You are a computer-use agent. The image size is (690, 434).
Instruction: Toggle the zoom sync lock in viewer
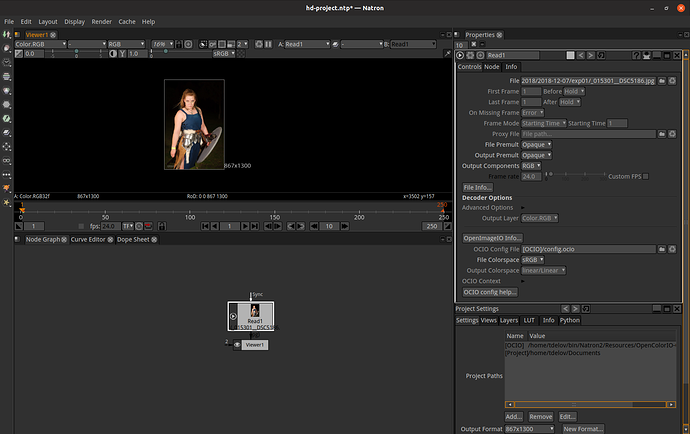tap(179, 44)
